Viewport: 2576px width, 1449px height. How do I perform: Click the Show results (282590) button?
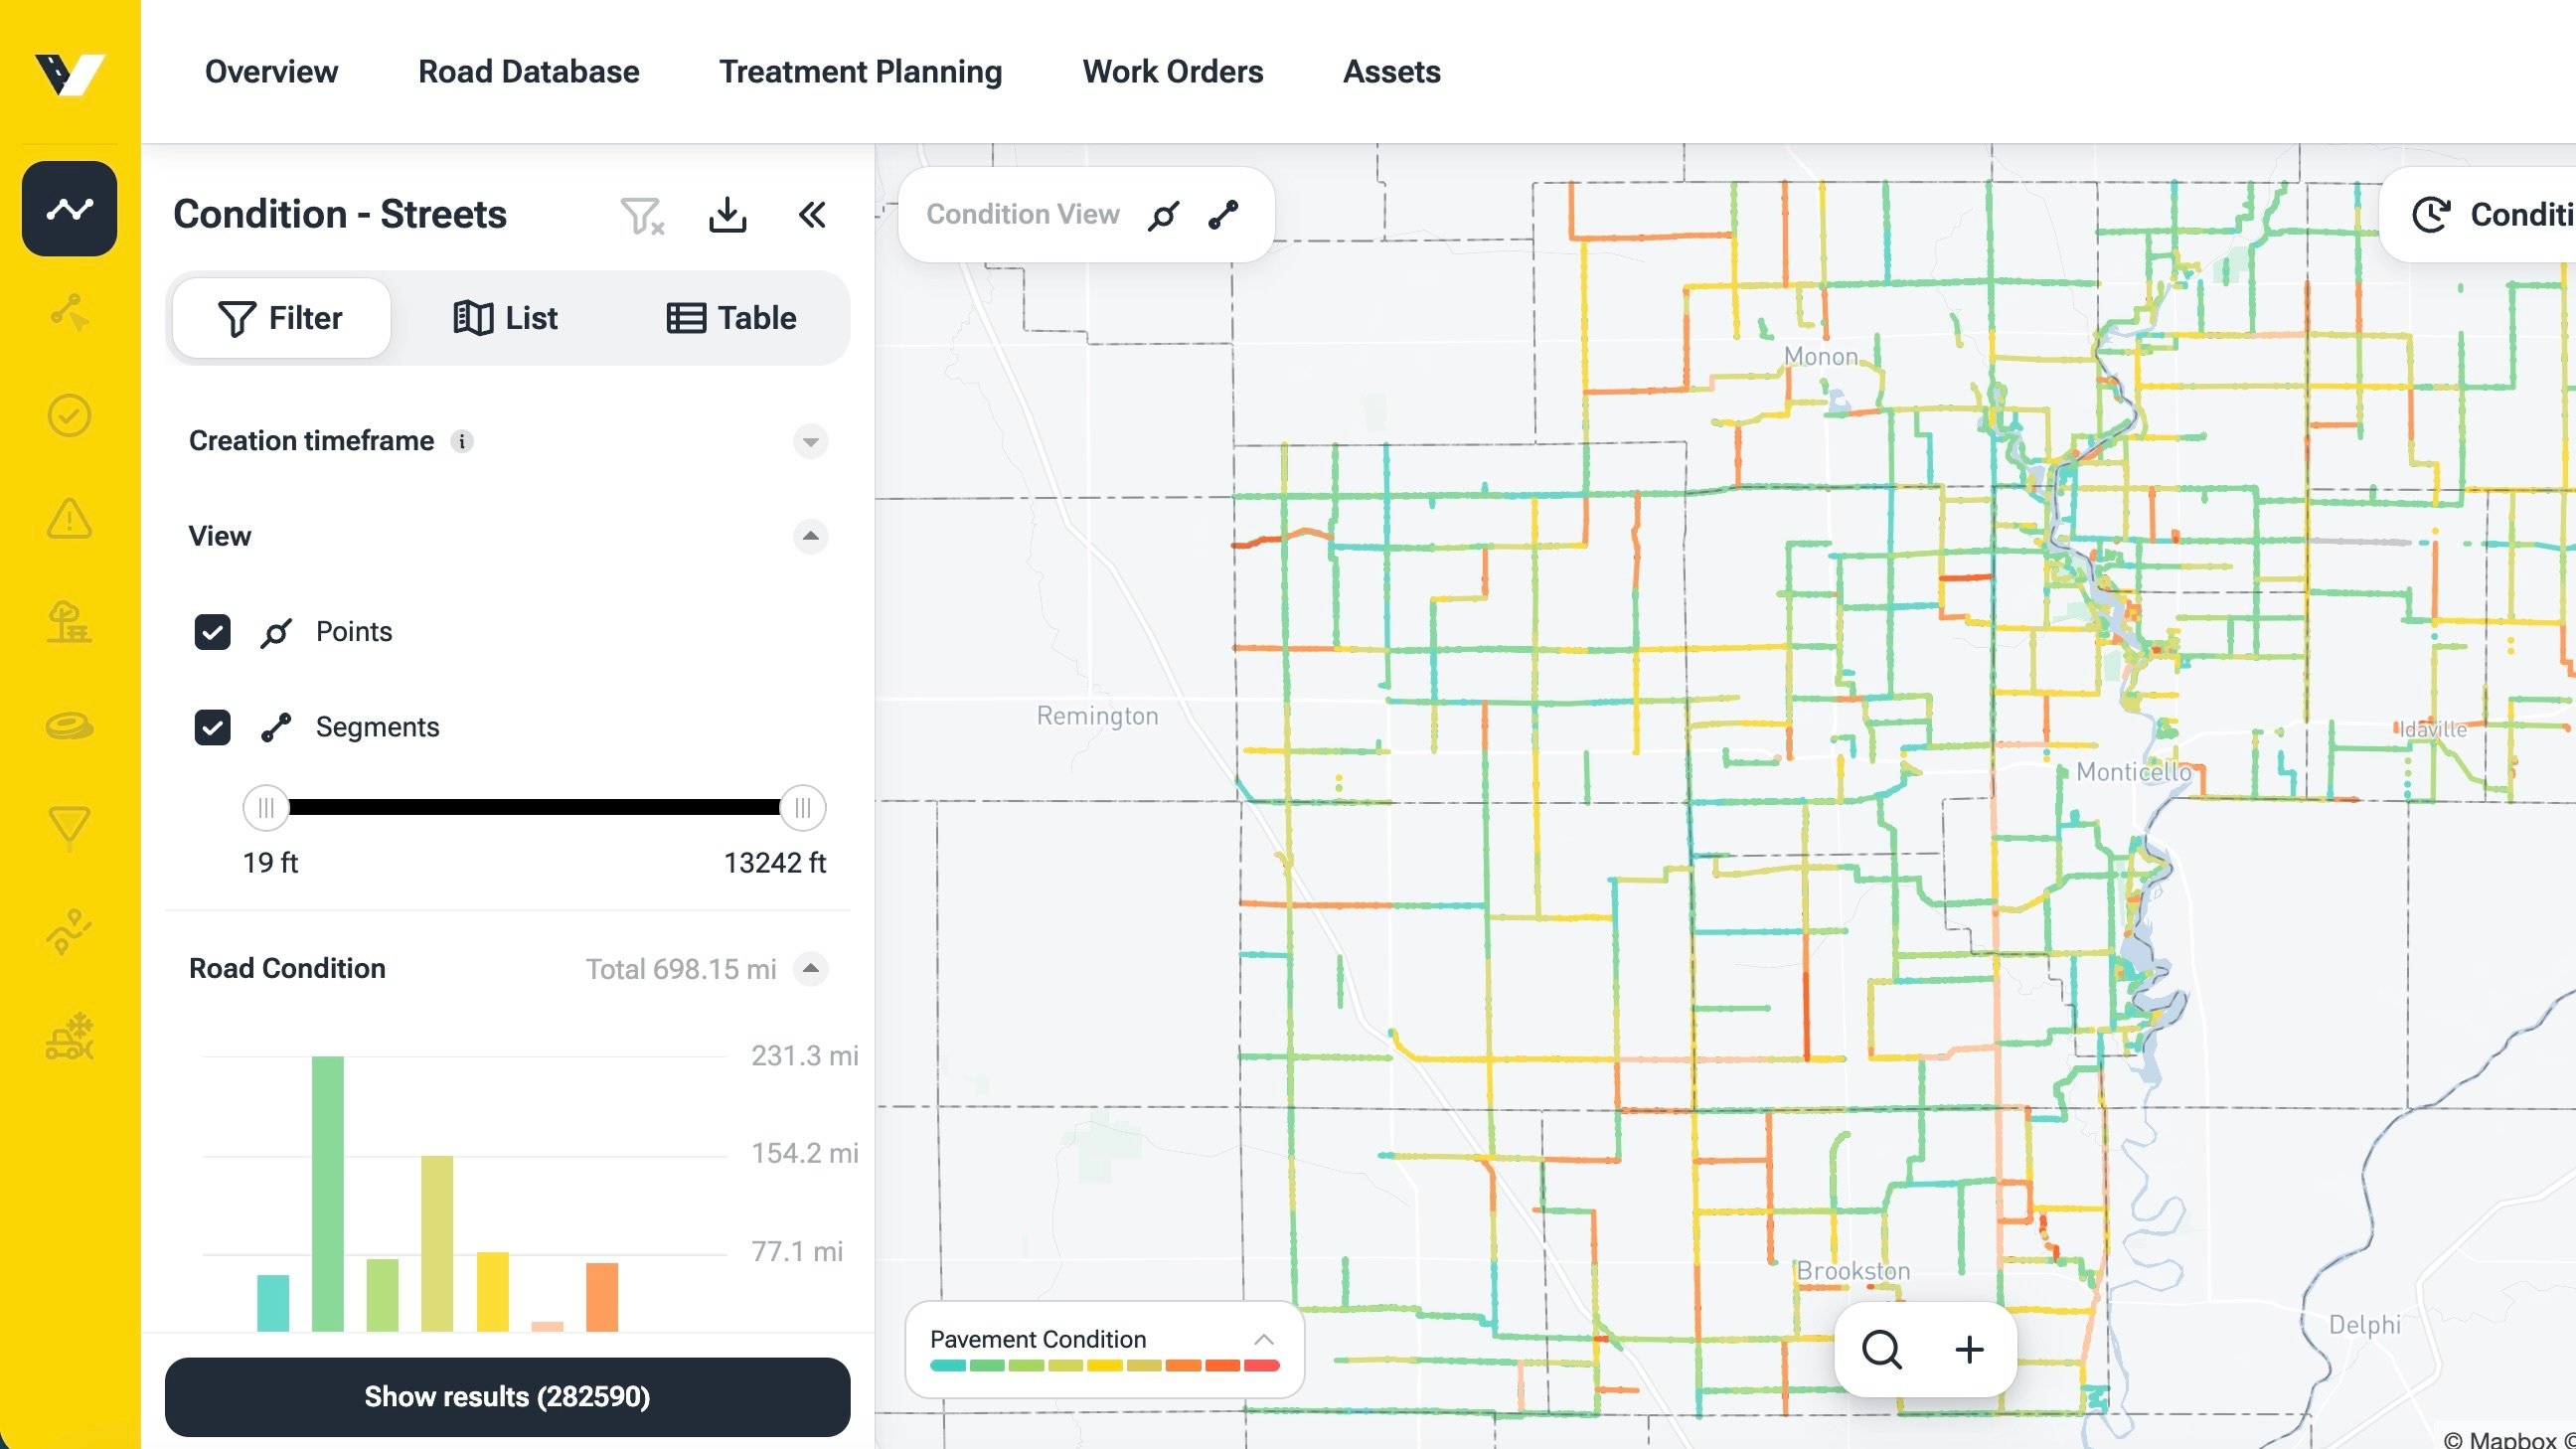pos(507,1396)
